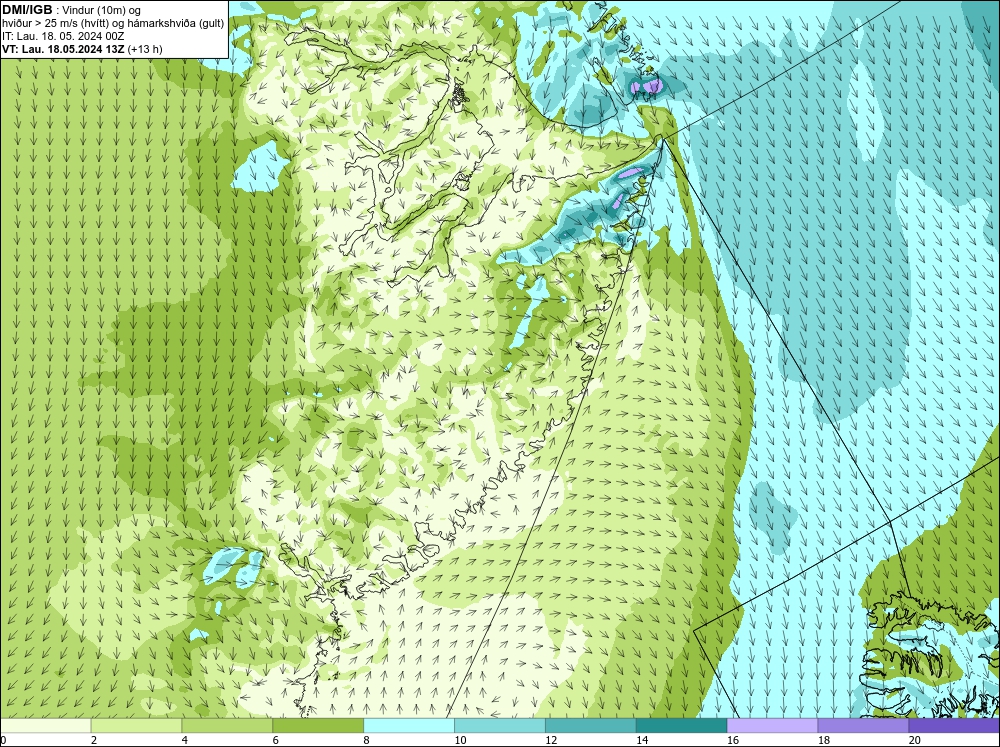1000x747 pixels.
Task: Click the scale label '12'
Action: click(551, 740)
